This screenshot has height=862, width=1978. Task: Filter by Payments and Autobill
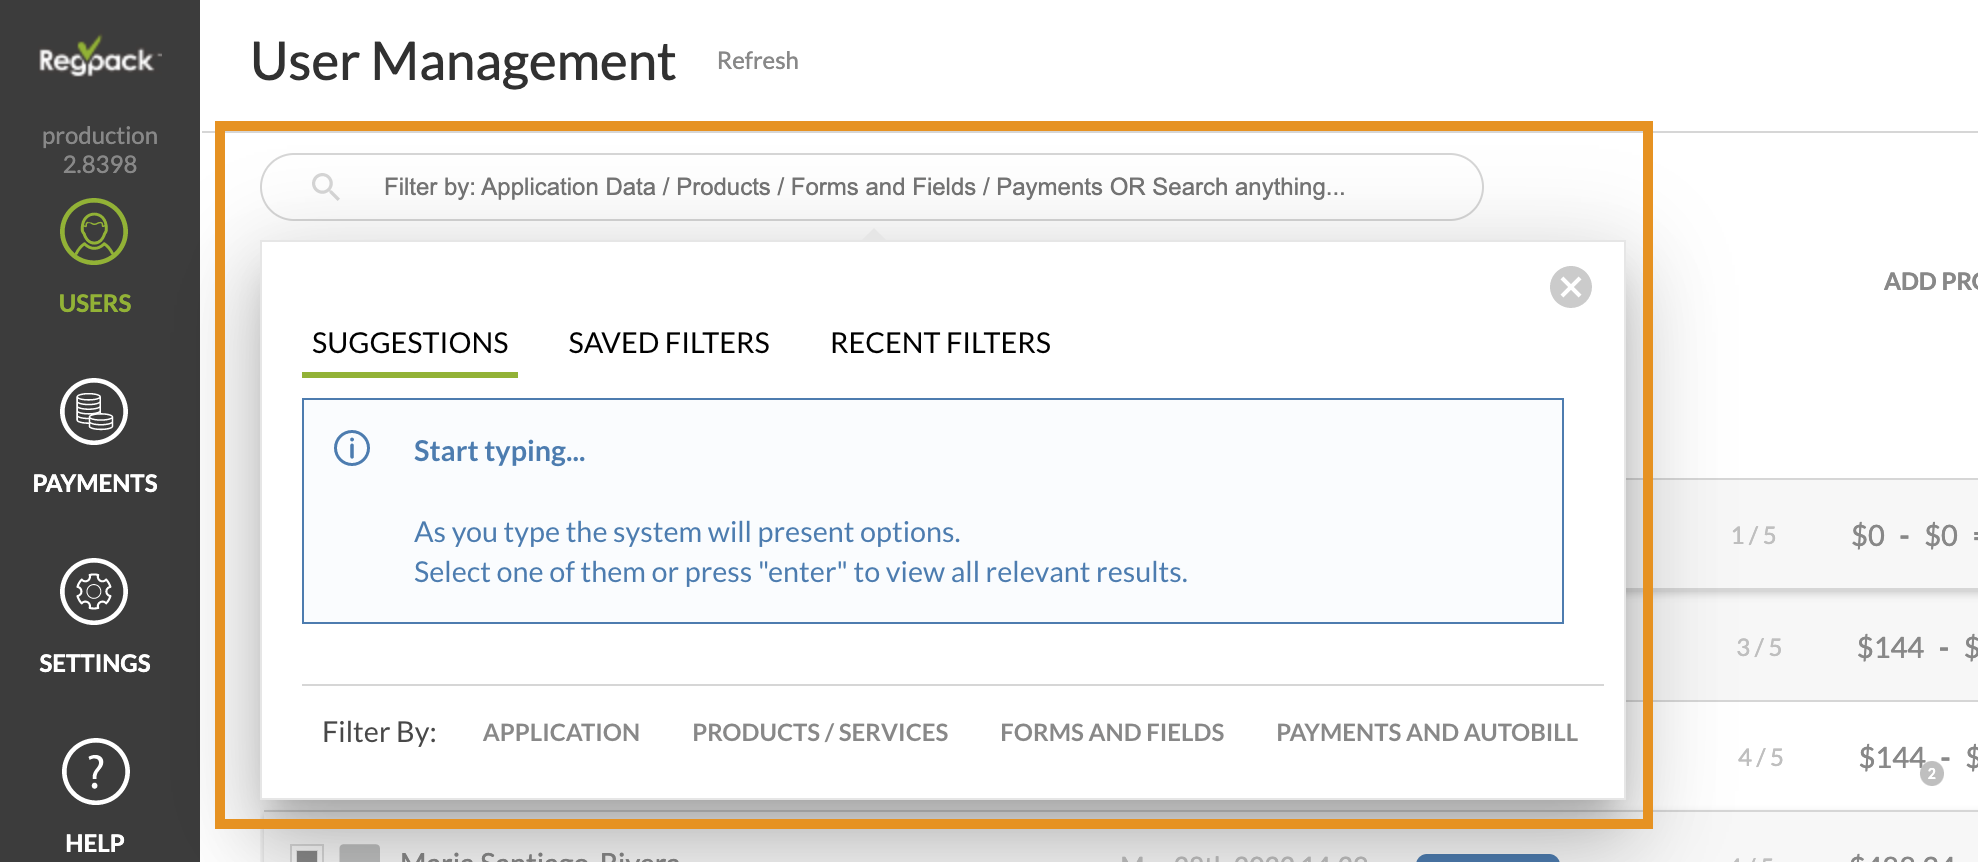[1426, 732]
